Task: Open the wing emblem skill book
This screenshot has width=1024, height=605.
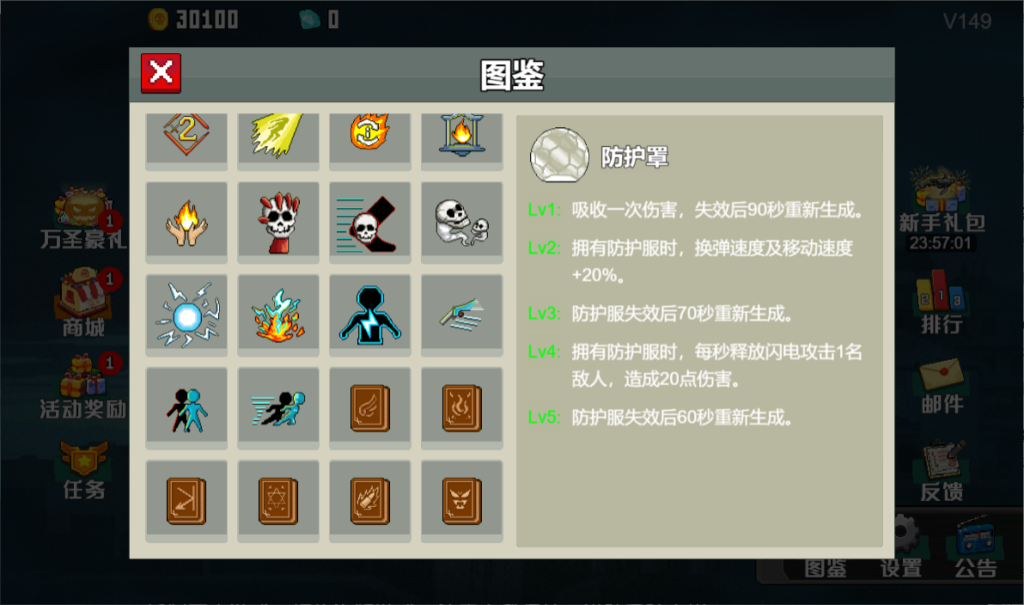Action: click(370, 408)
